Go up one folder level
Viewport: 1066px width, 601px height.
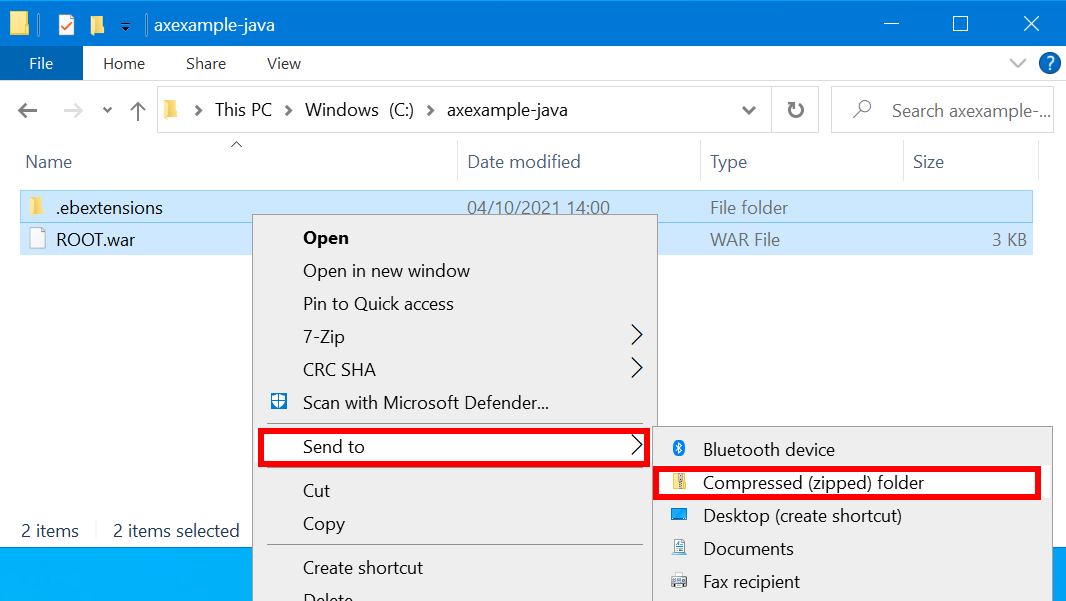137,110
